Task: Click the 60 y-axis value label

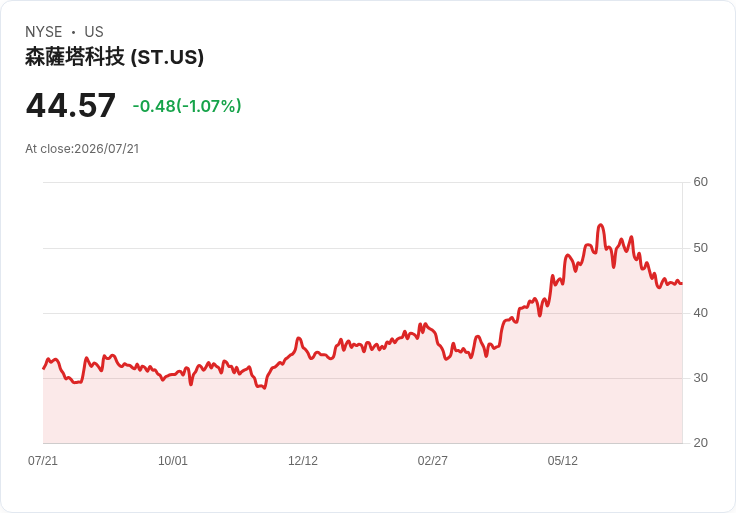Action: (700, 182)
